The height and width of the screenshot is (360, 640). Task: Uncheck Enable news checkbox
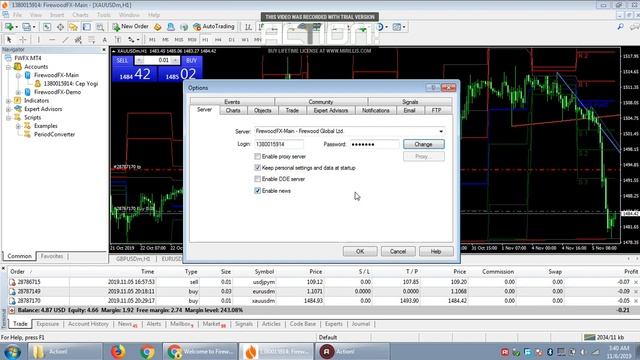point(258,191)
